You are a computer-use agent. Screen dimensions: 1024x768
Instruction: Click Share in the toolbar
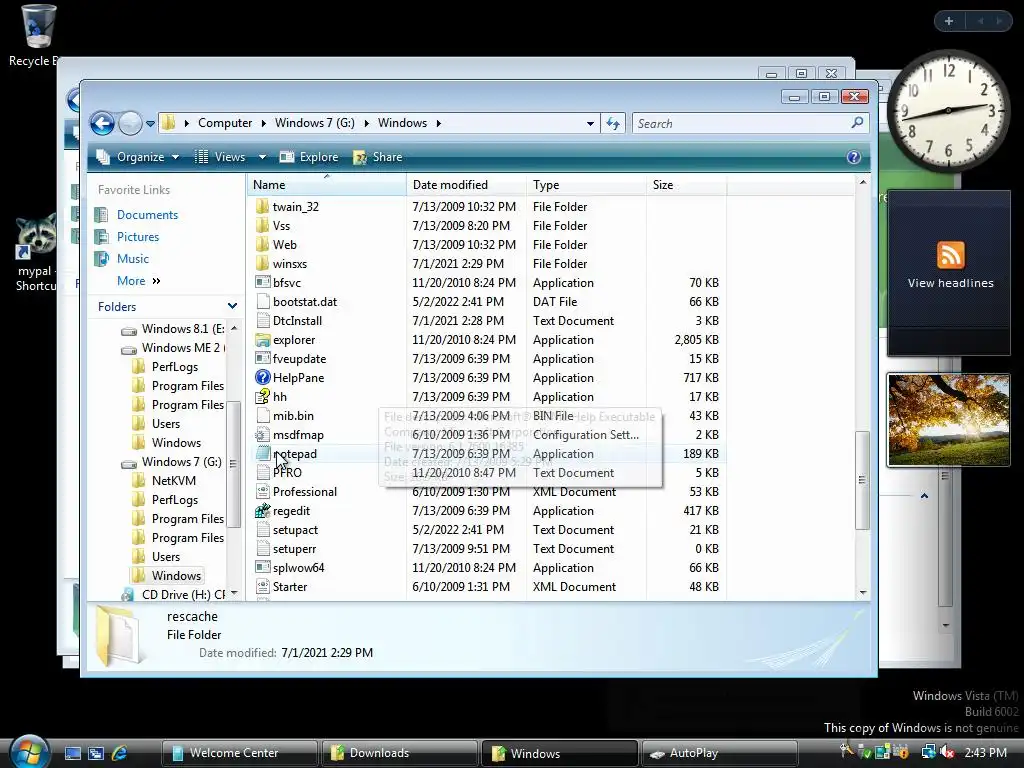pyautogui.click(x=377, y=157)
